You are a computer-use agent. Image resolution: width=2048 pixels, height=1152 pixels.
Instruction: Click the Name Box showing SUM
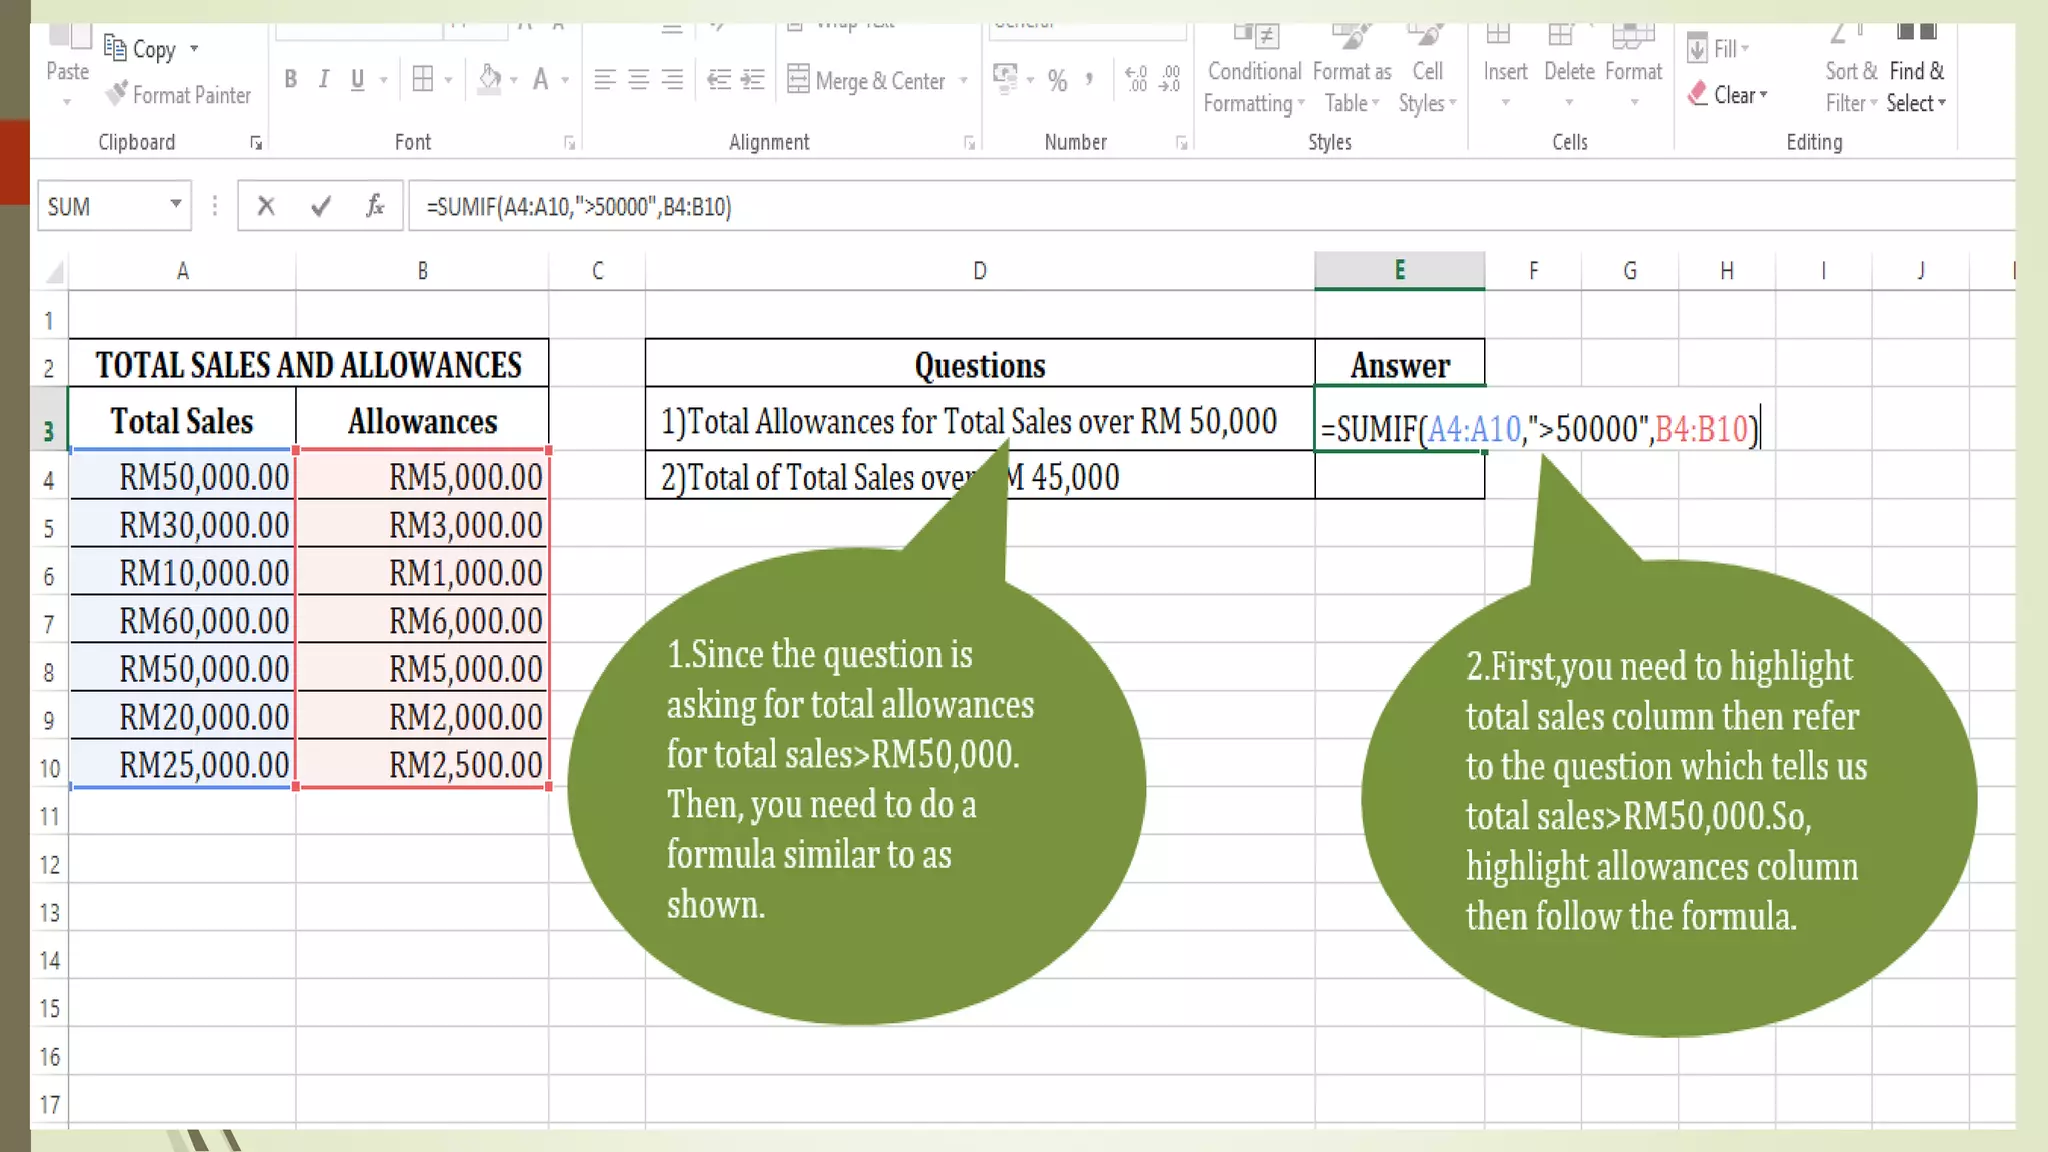100,206
